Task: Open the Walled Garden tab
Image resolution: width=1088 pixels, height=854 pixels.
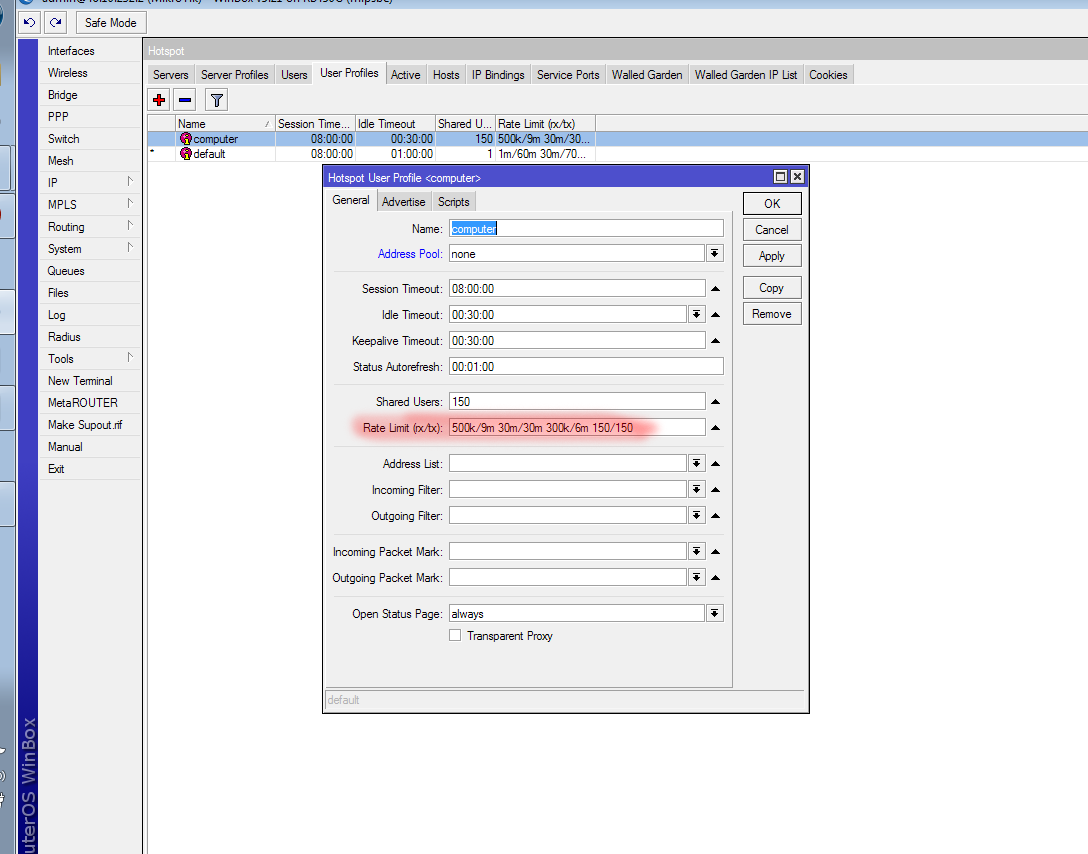Action: 647,75
